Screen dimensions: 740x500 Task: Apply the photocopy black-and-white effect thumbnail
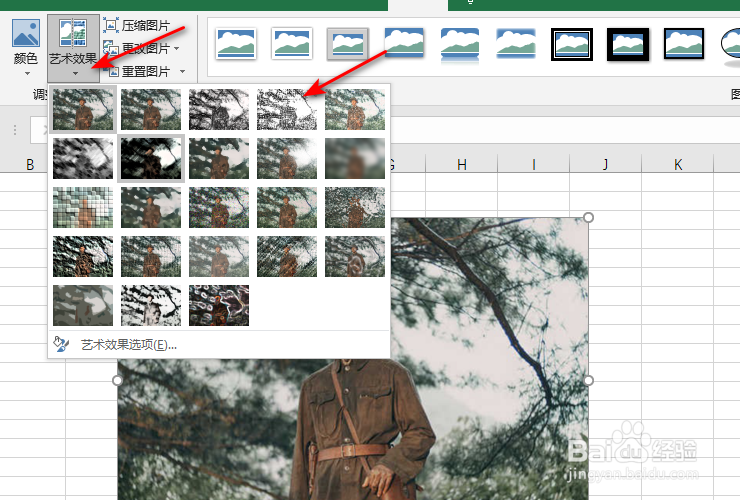click(x=151, y=305)
